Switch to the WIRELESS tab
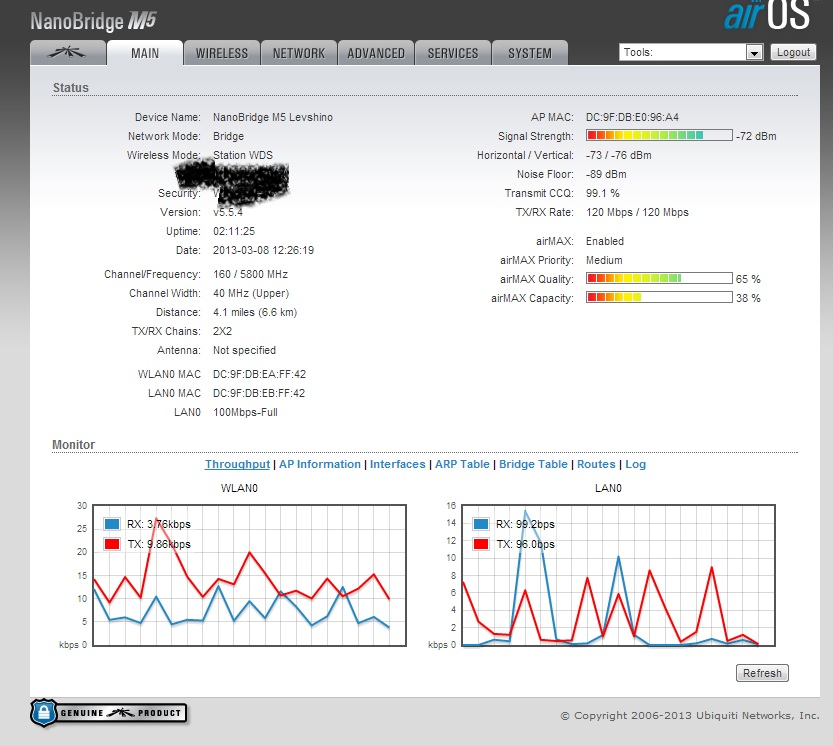Screen dimensions: 833x746 click(222, 53)
